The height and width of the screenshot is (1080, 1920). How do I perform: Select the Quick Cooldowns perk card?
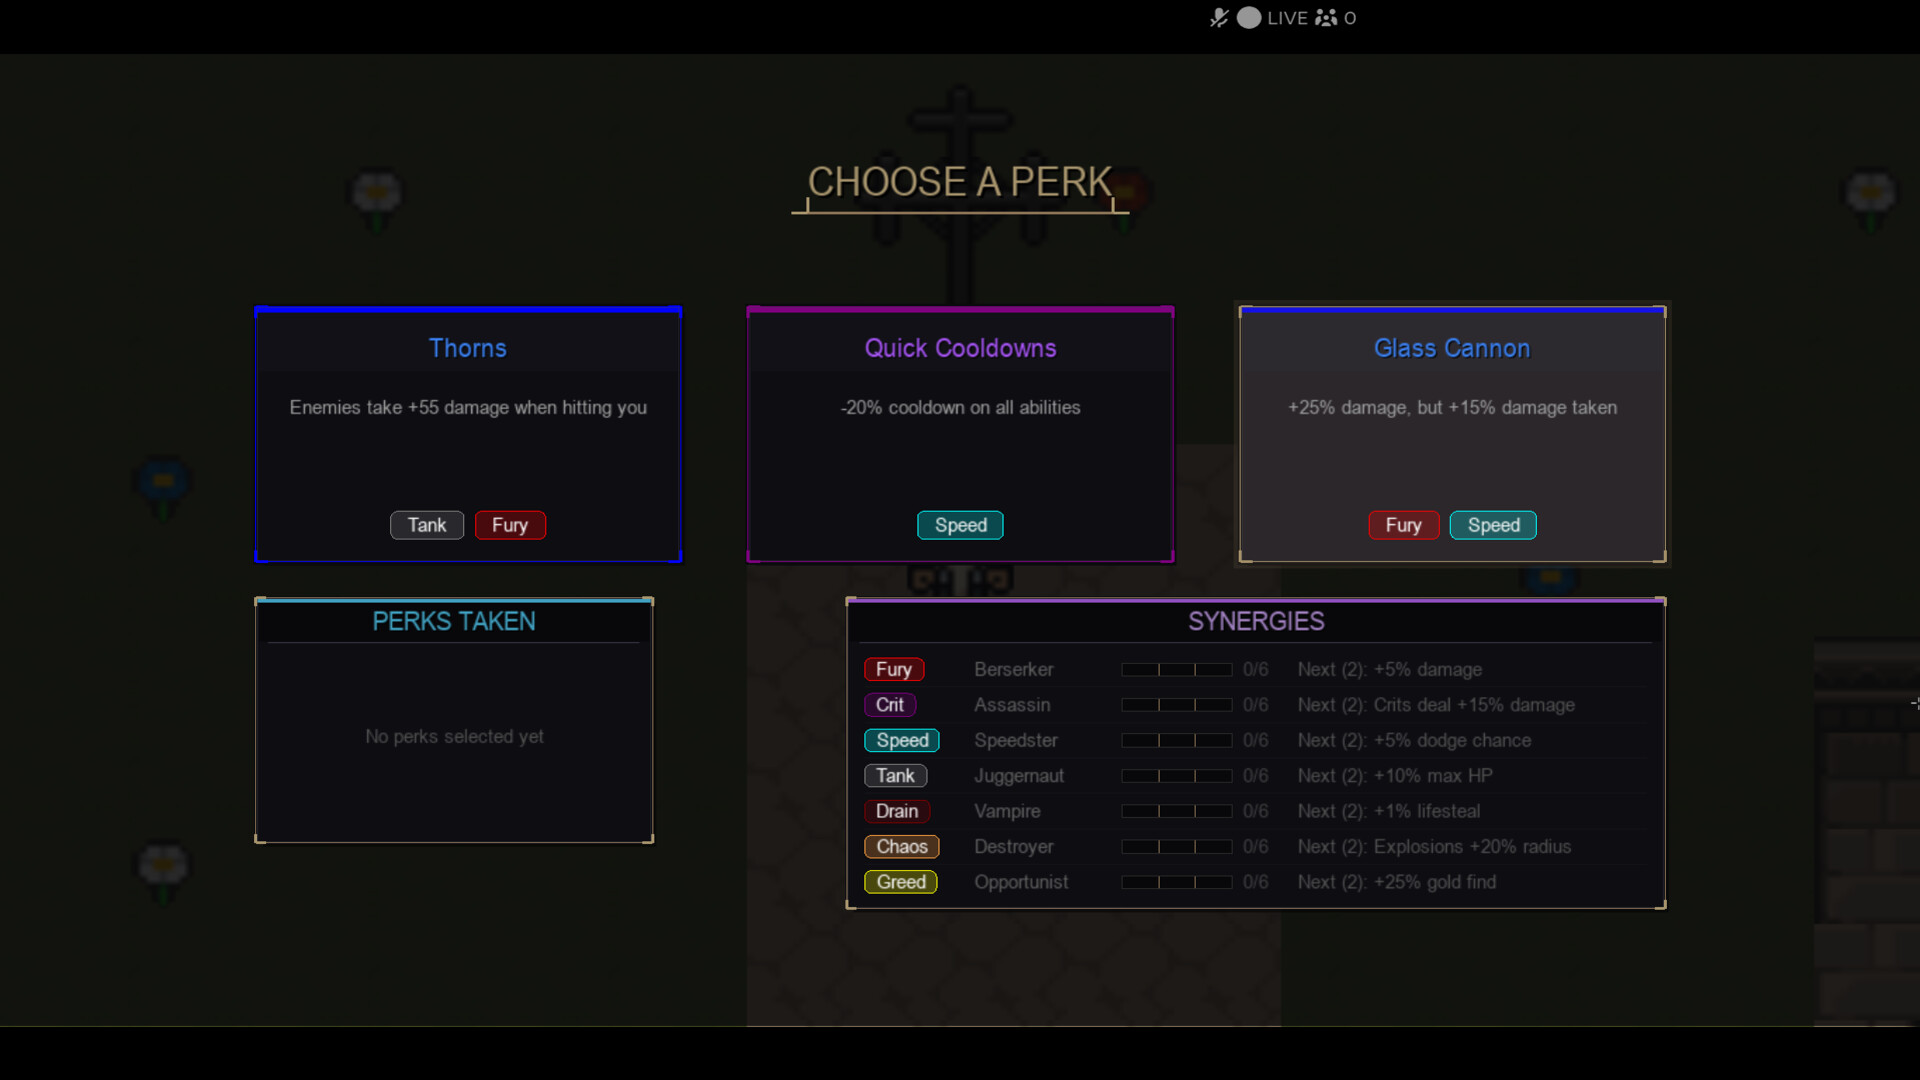(959, 435)
